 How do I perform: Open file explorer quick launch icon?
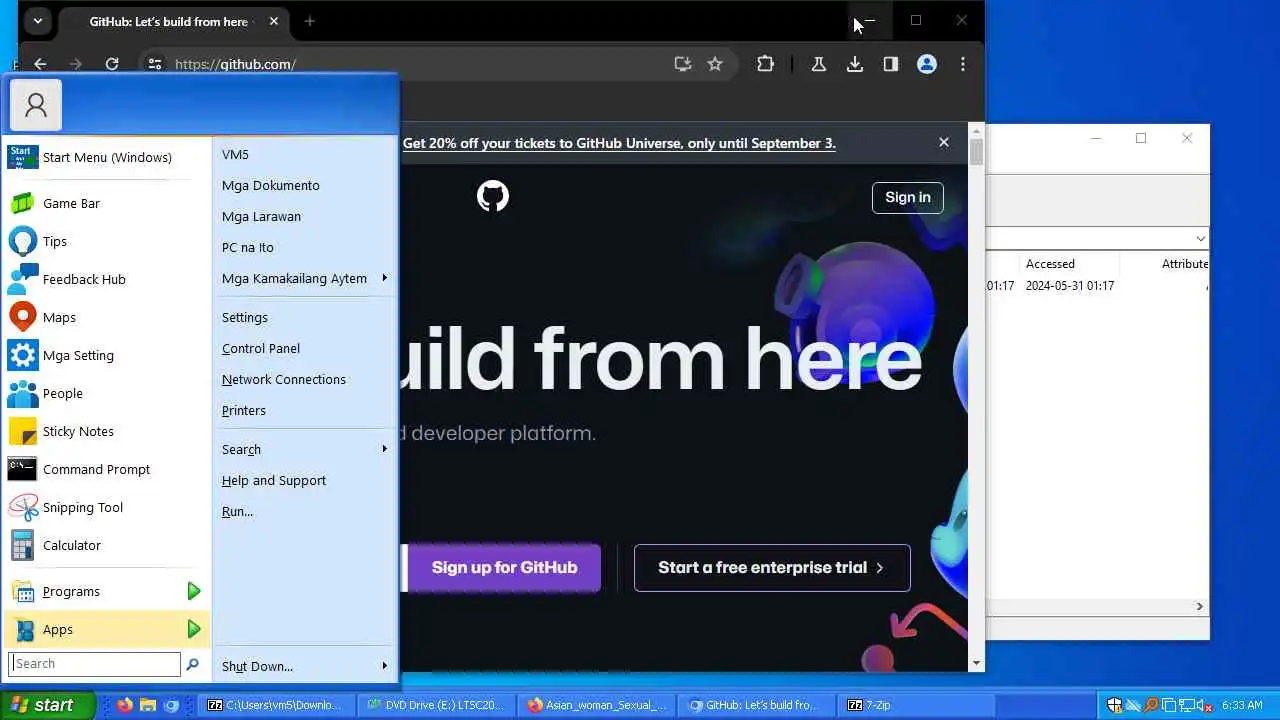pyautogui.click(x=148, y=705)
